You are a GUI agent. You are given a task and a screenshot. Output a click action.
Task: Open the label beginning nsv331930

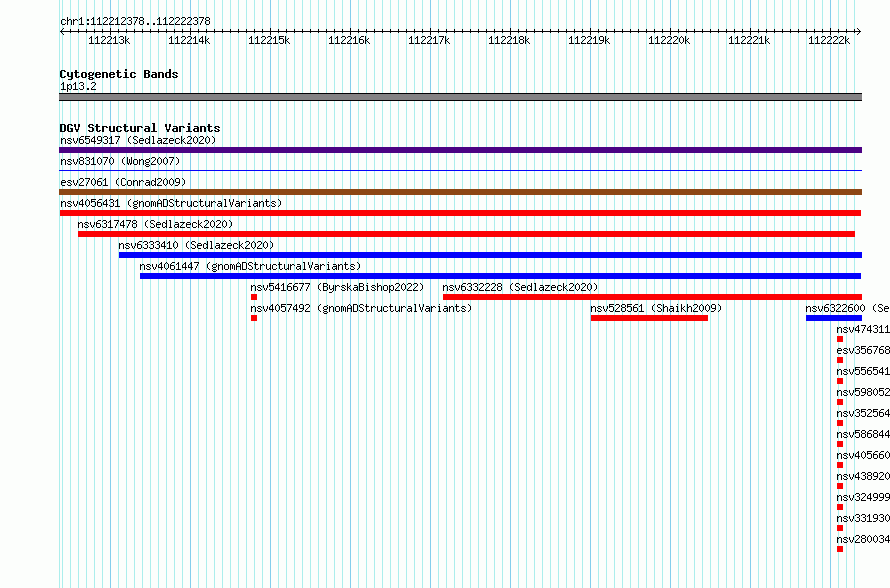[863, 518]
